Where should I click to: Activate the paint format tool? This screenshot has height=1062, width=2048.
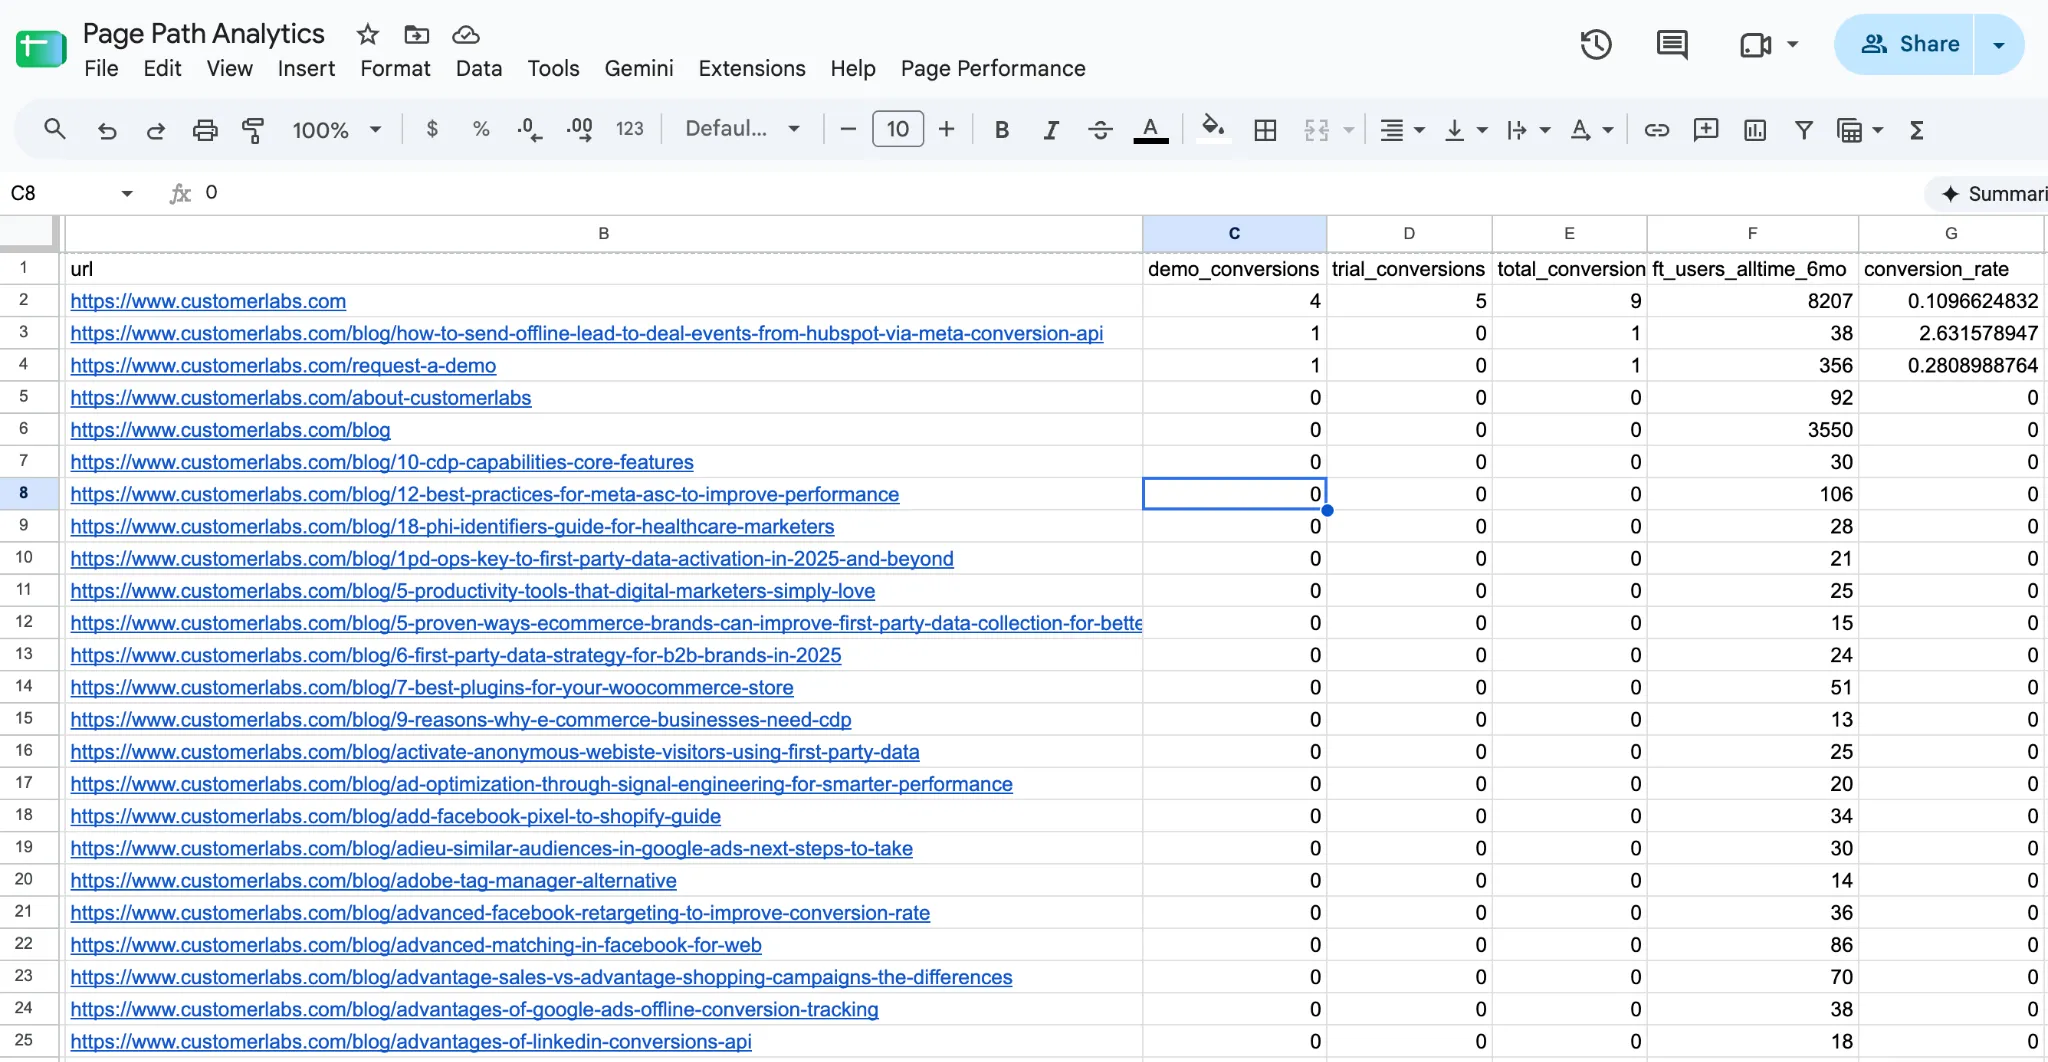click(253, 130)
